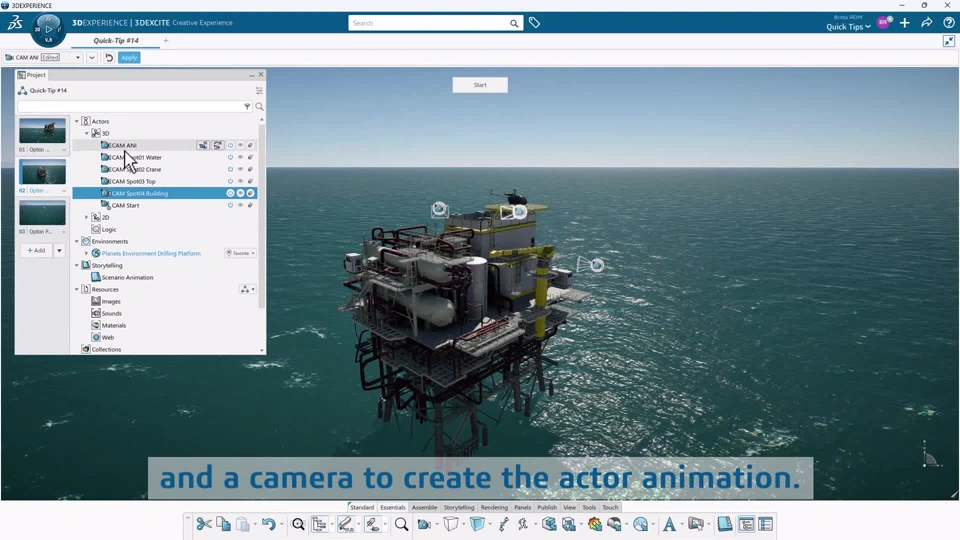Click the compass play button
This screenshot has height=540, width=960.
(48, 29)
